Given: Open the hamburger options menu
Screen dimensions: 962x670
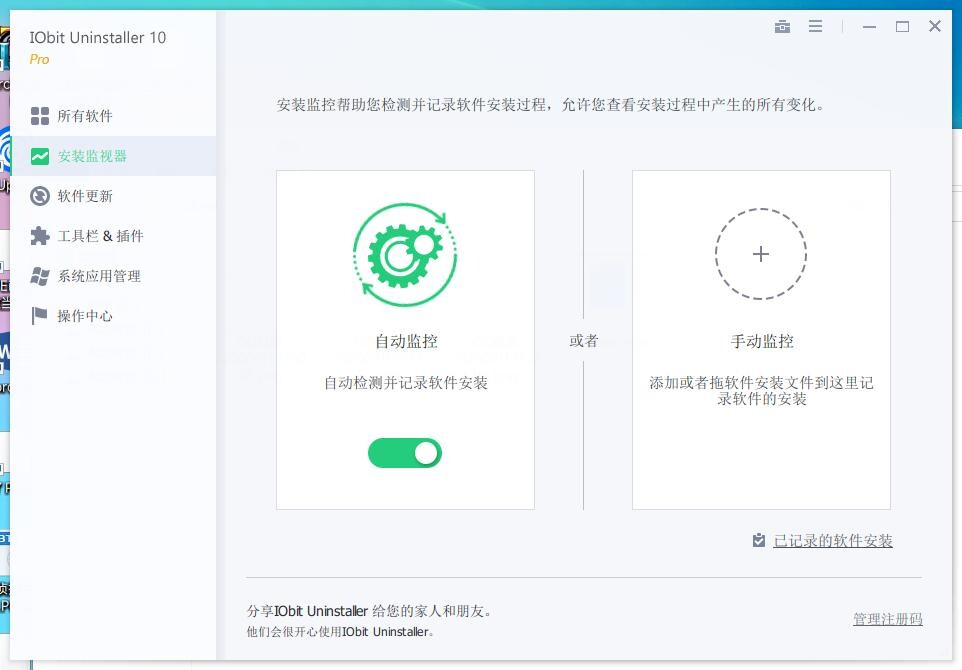Looking at the screenshot, I should point(816,27).
